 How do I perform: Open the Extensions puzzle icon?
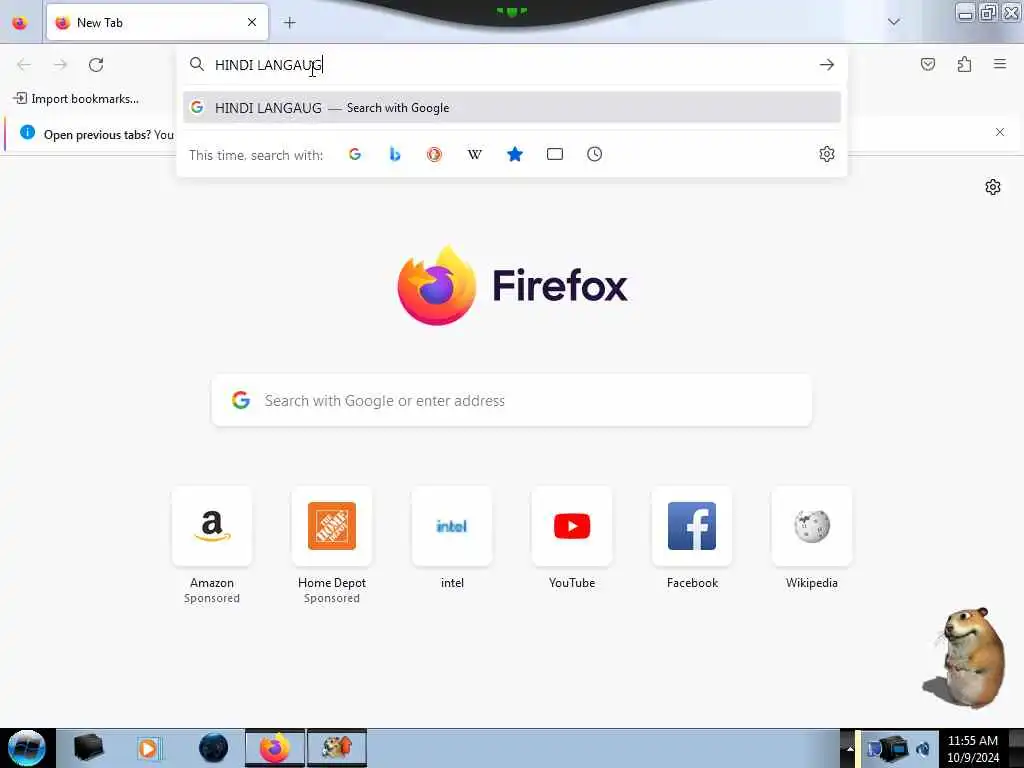(x=965, y=64)
